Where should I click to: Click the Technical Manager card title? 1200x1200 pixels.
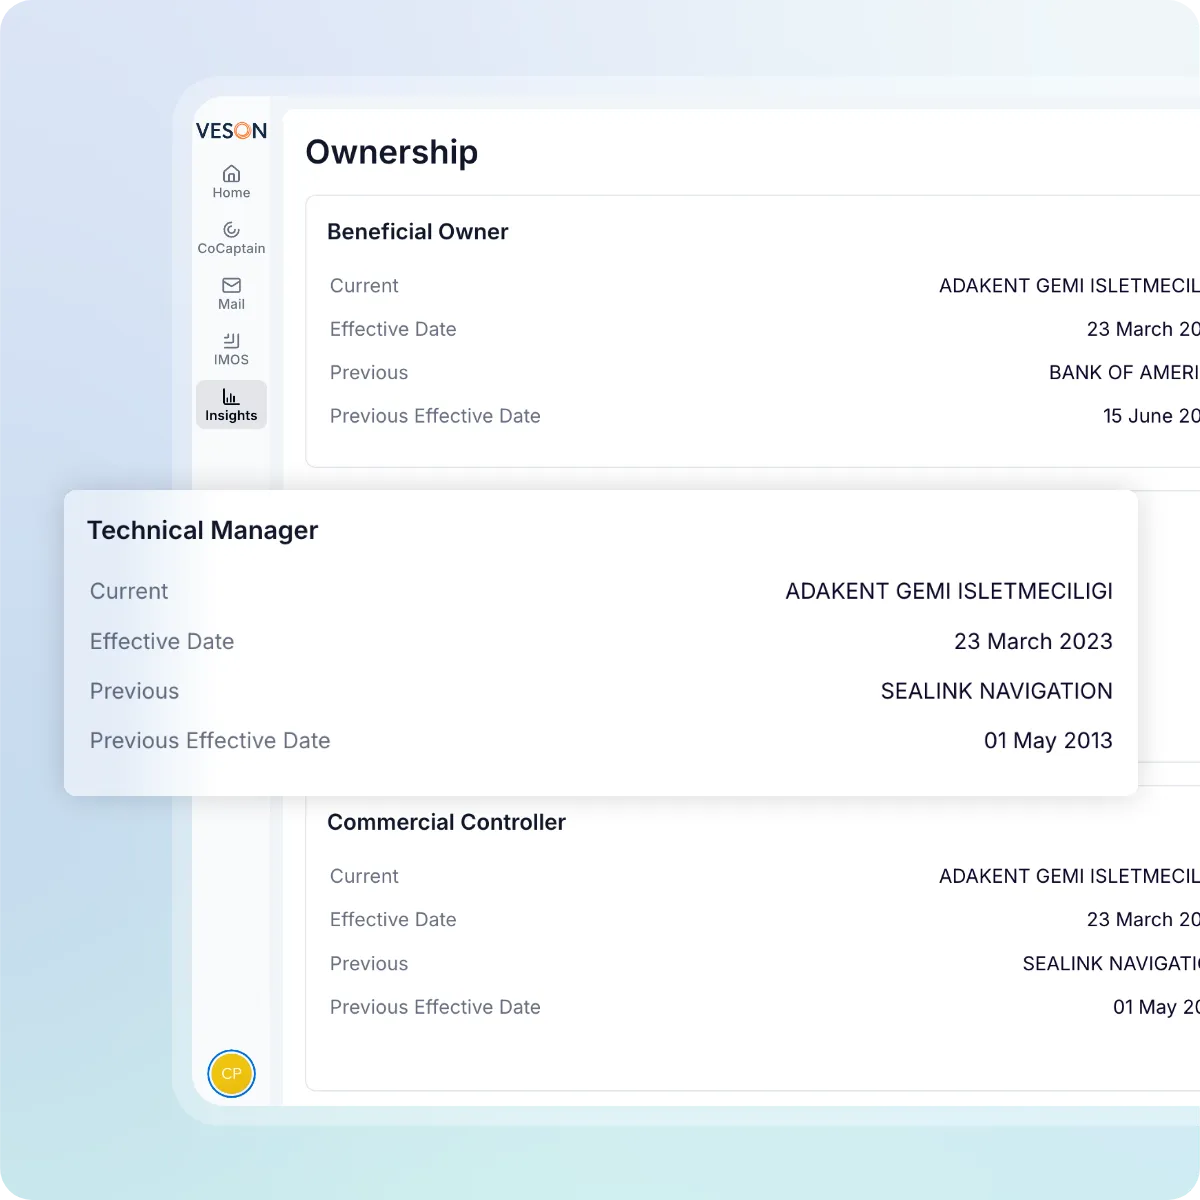tap(203, 530)
